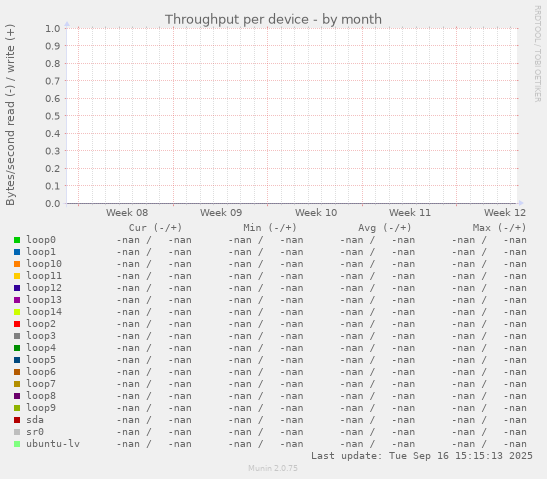The width and height of the screenshot is (547, 479).
Task: Select the loop12 legend label
Action: [44, 288]
